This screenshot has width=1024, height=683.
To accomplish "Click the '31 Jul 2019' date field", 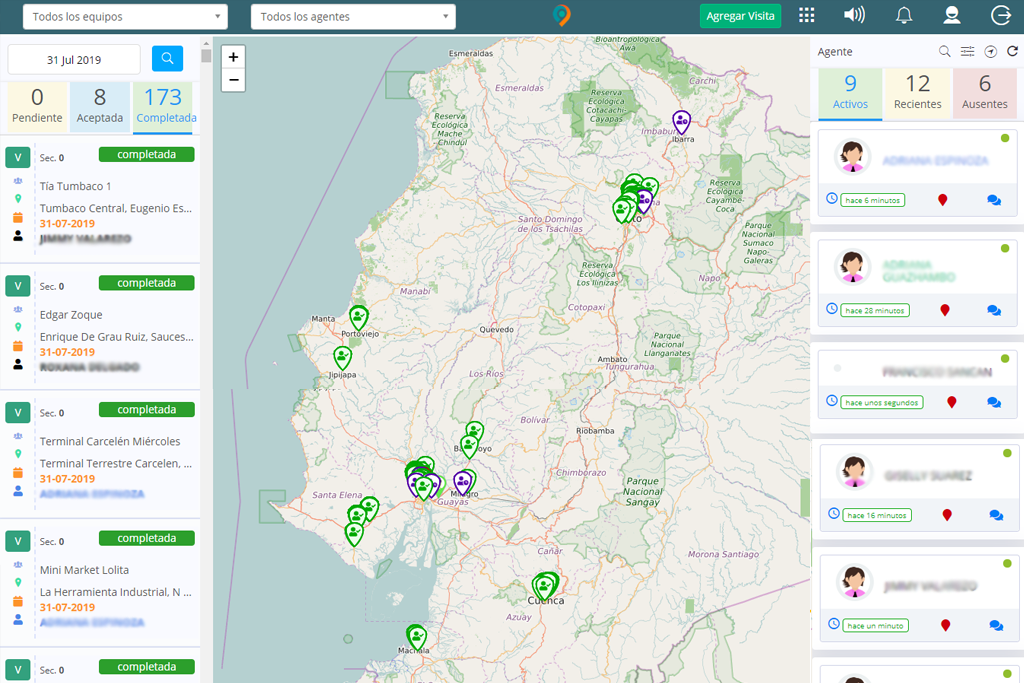I will (x=74, y=59).
